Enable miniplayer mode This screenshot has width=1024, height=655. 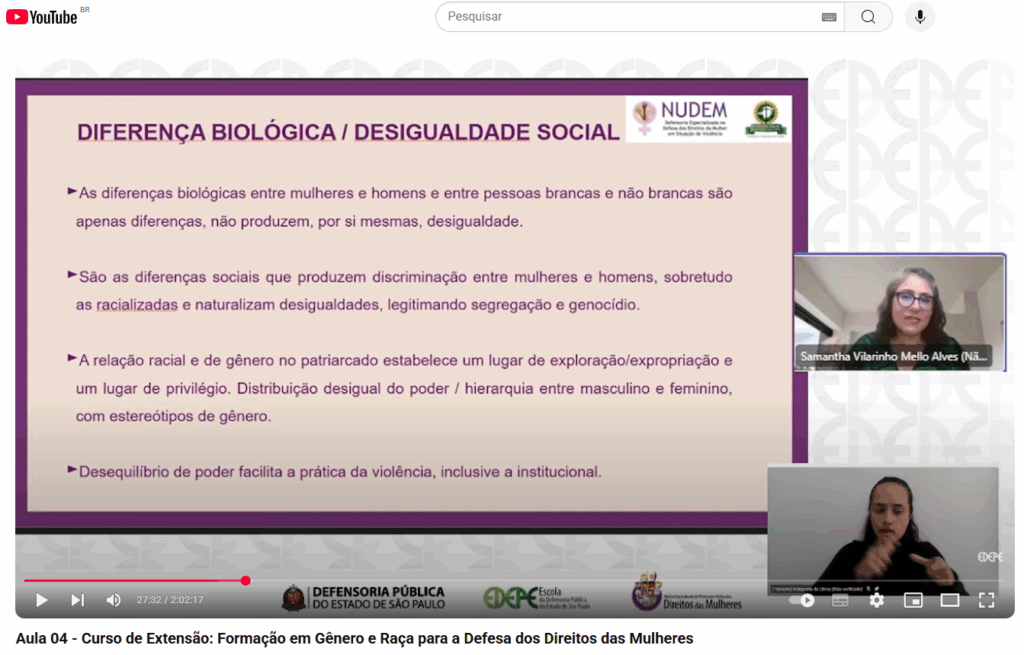913,600
